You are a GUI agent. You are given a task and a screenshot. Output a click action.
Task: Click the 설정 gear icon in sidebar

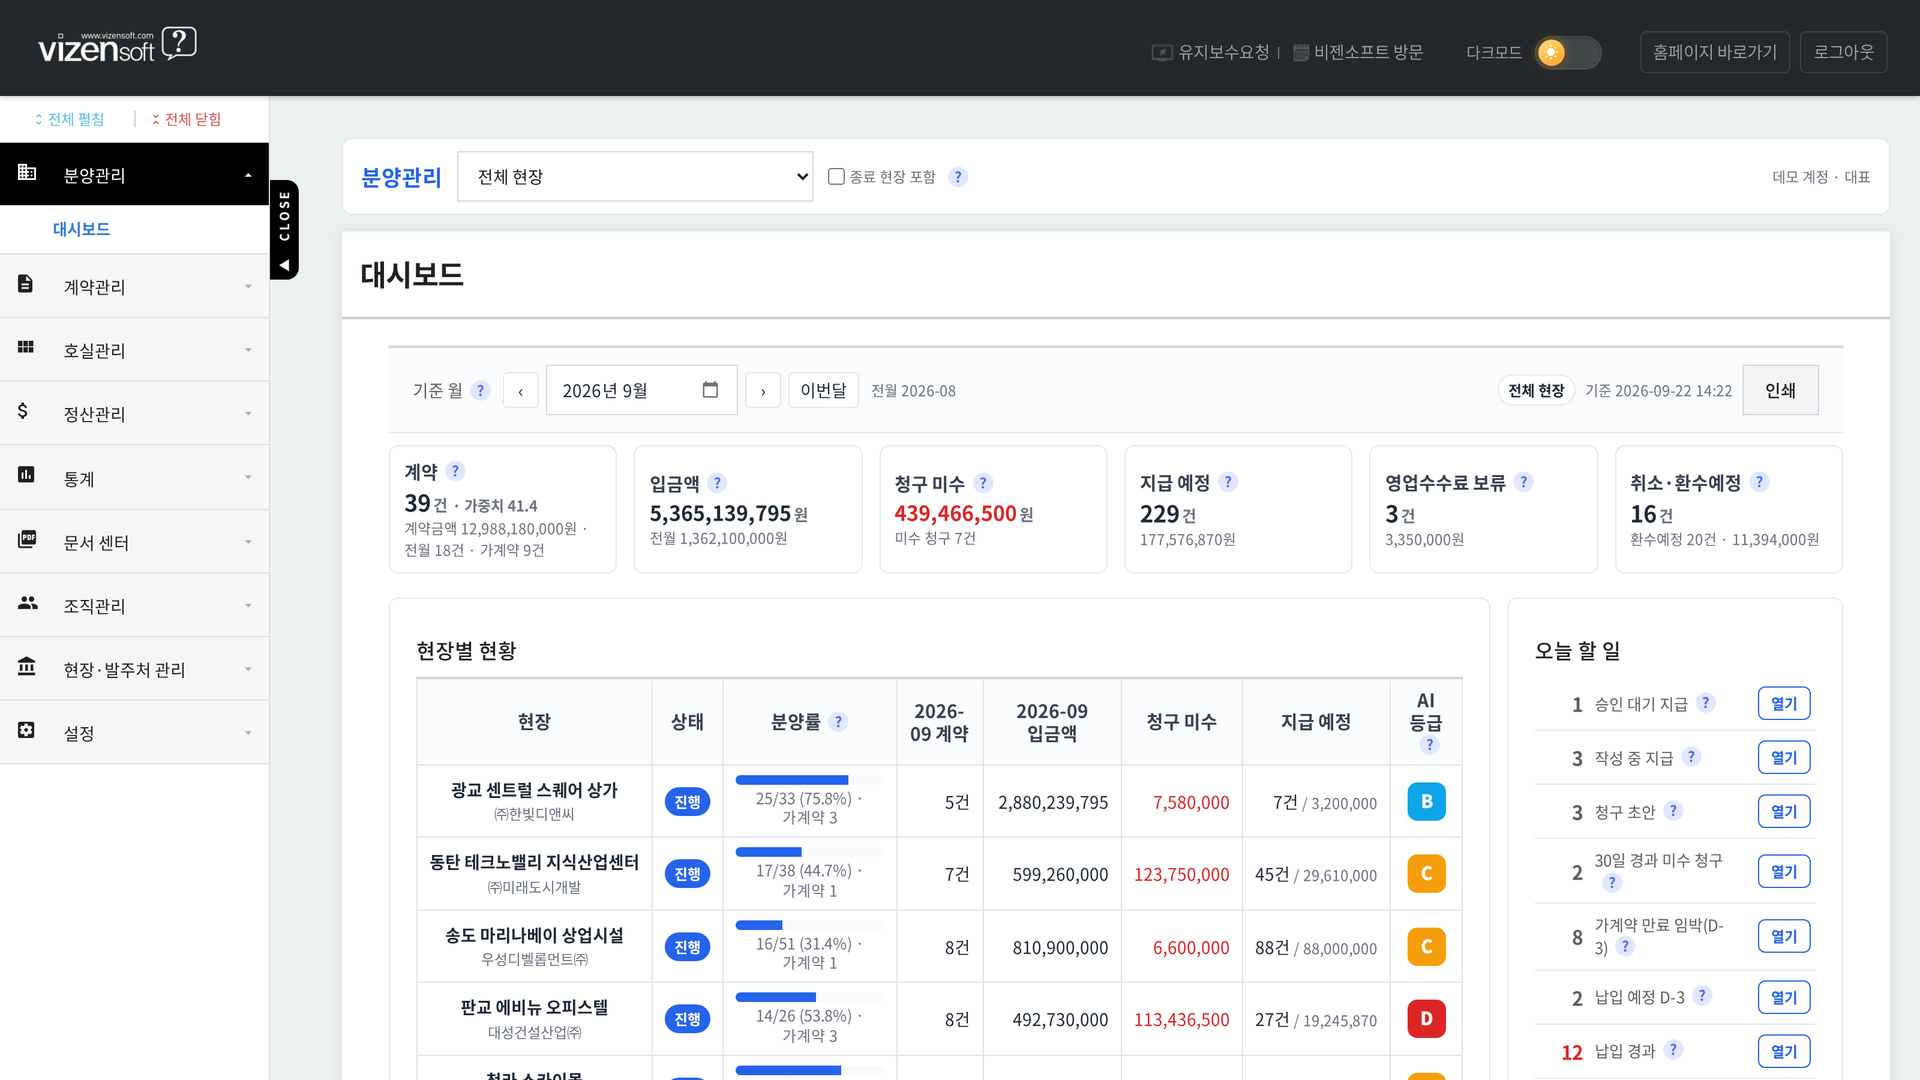[x=26, y=730]
